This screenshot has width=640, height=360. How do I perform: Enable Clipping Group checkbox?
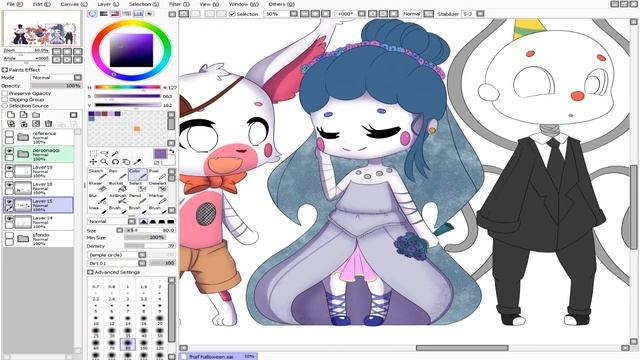(5, 100)
